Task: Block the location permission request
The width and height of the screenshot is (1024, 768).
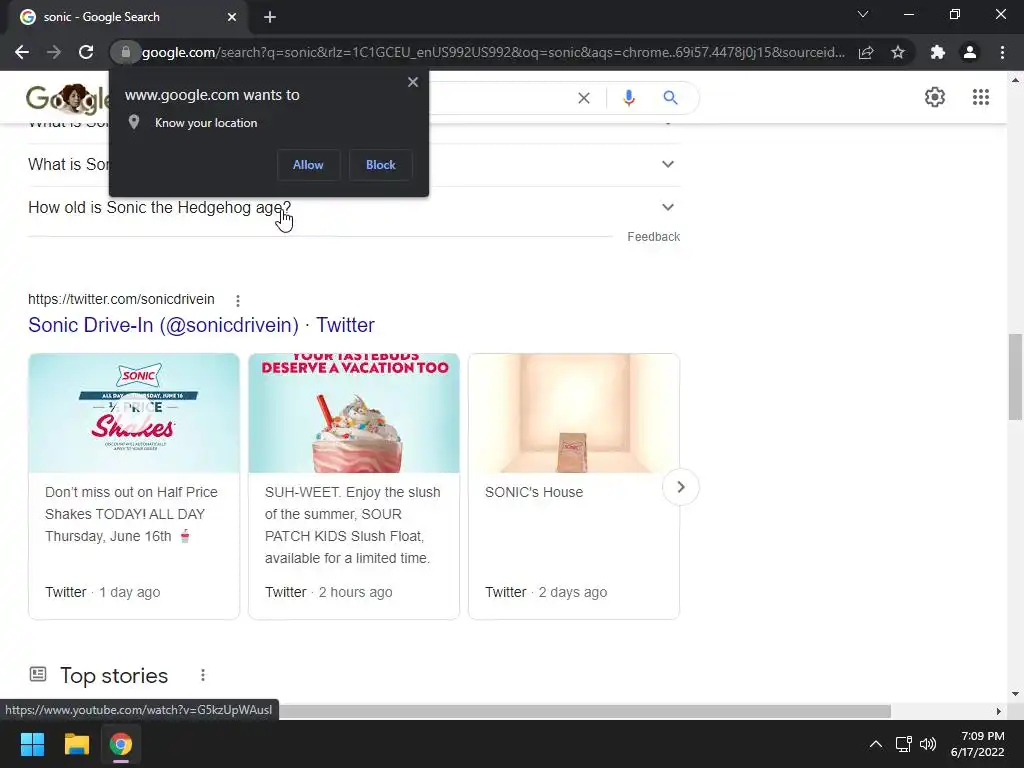Action: [381, 165]
